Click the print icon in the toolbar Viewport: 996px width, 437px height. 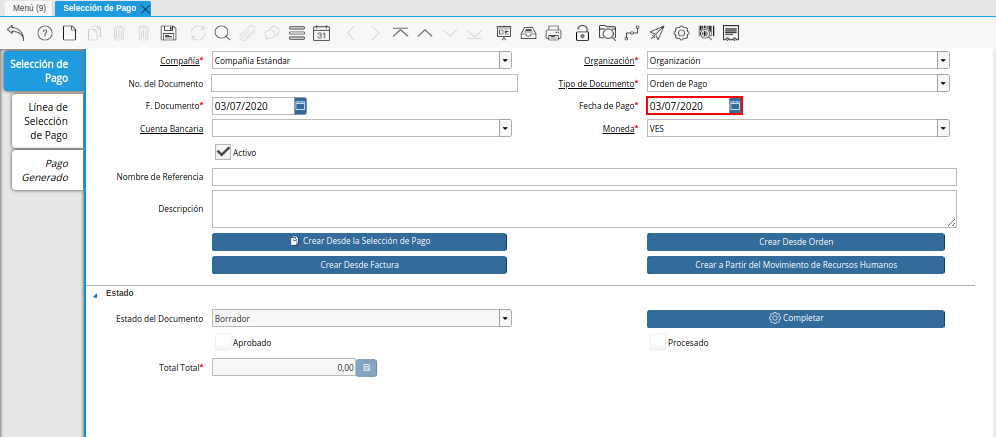pyautogui.click(x=554, y=33)
